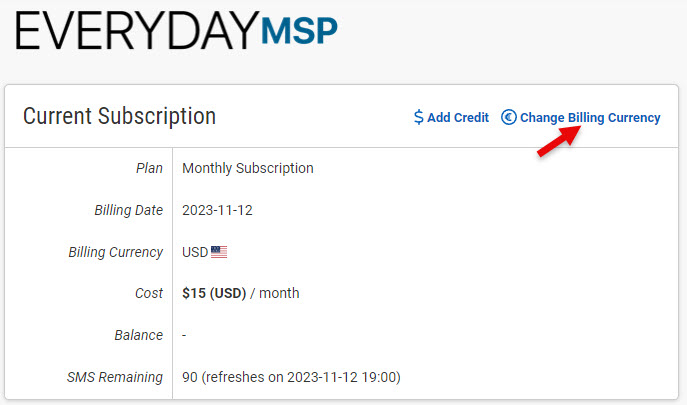Click the Current Subscription heading

click(119, 116)
